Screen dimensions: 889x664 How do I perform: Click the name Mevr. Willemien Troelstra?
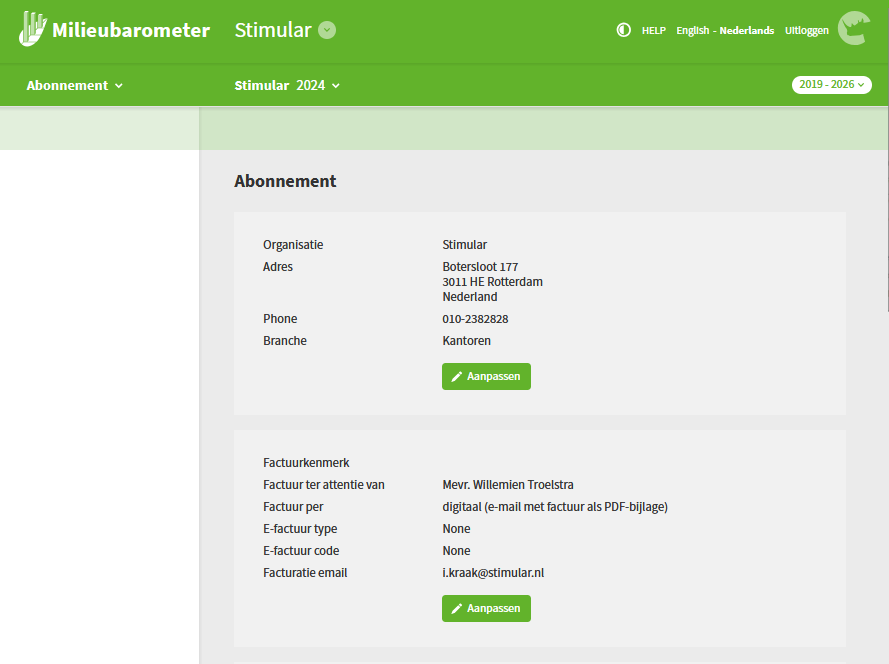pyautogui.click(x=508, y=485)
